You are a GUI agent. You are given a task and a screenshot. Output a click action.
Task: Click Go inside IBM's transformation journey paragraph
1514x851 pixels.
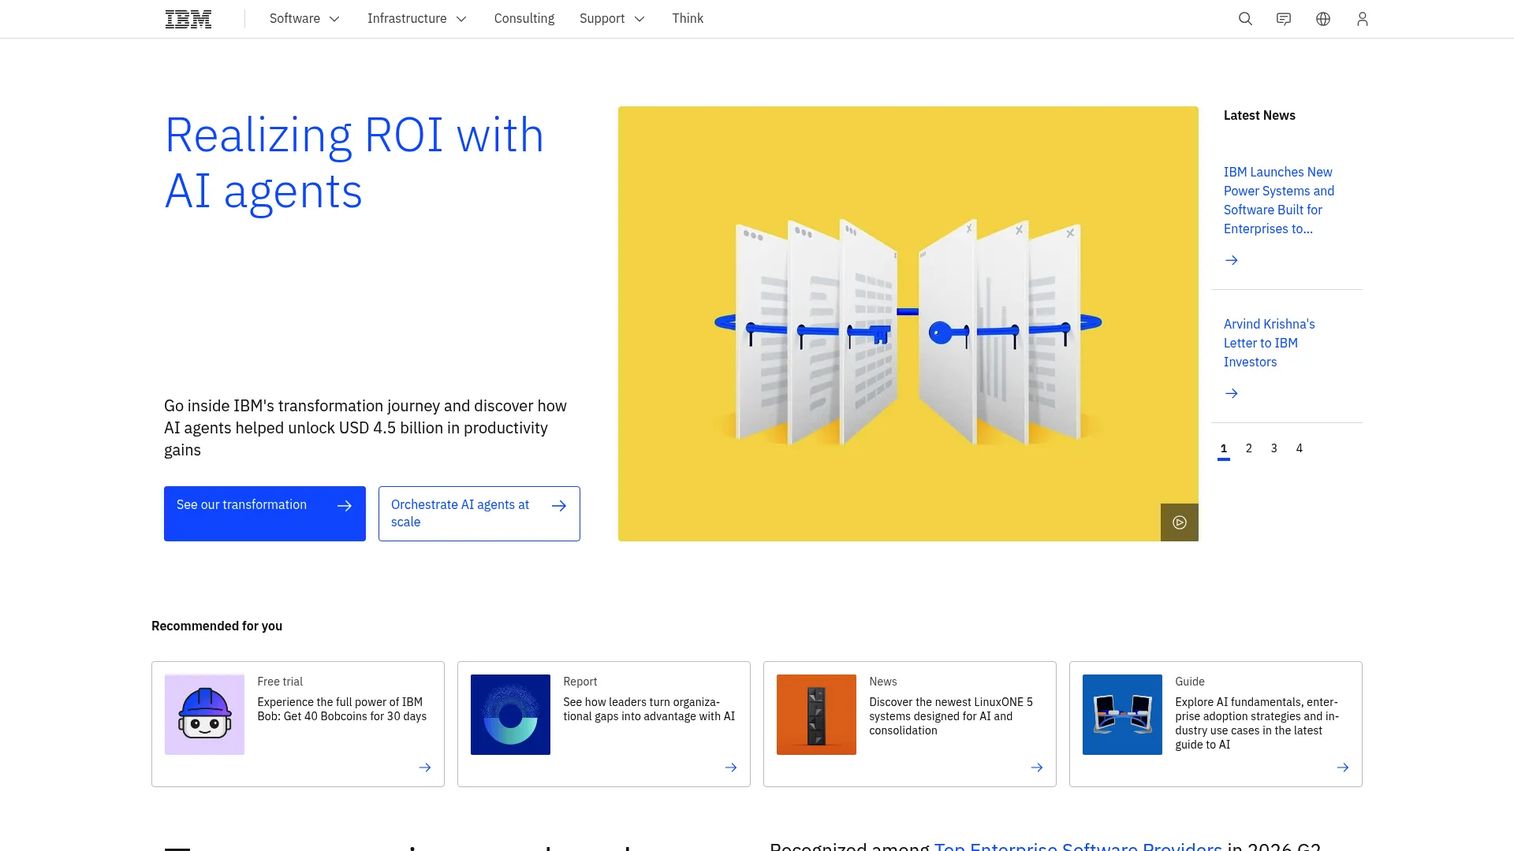(366, 428)
